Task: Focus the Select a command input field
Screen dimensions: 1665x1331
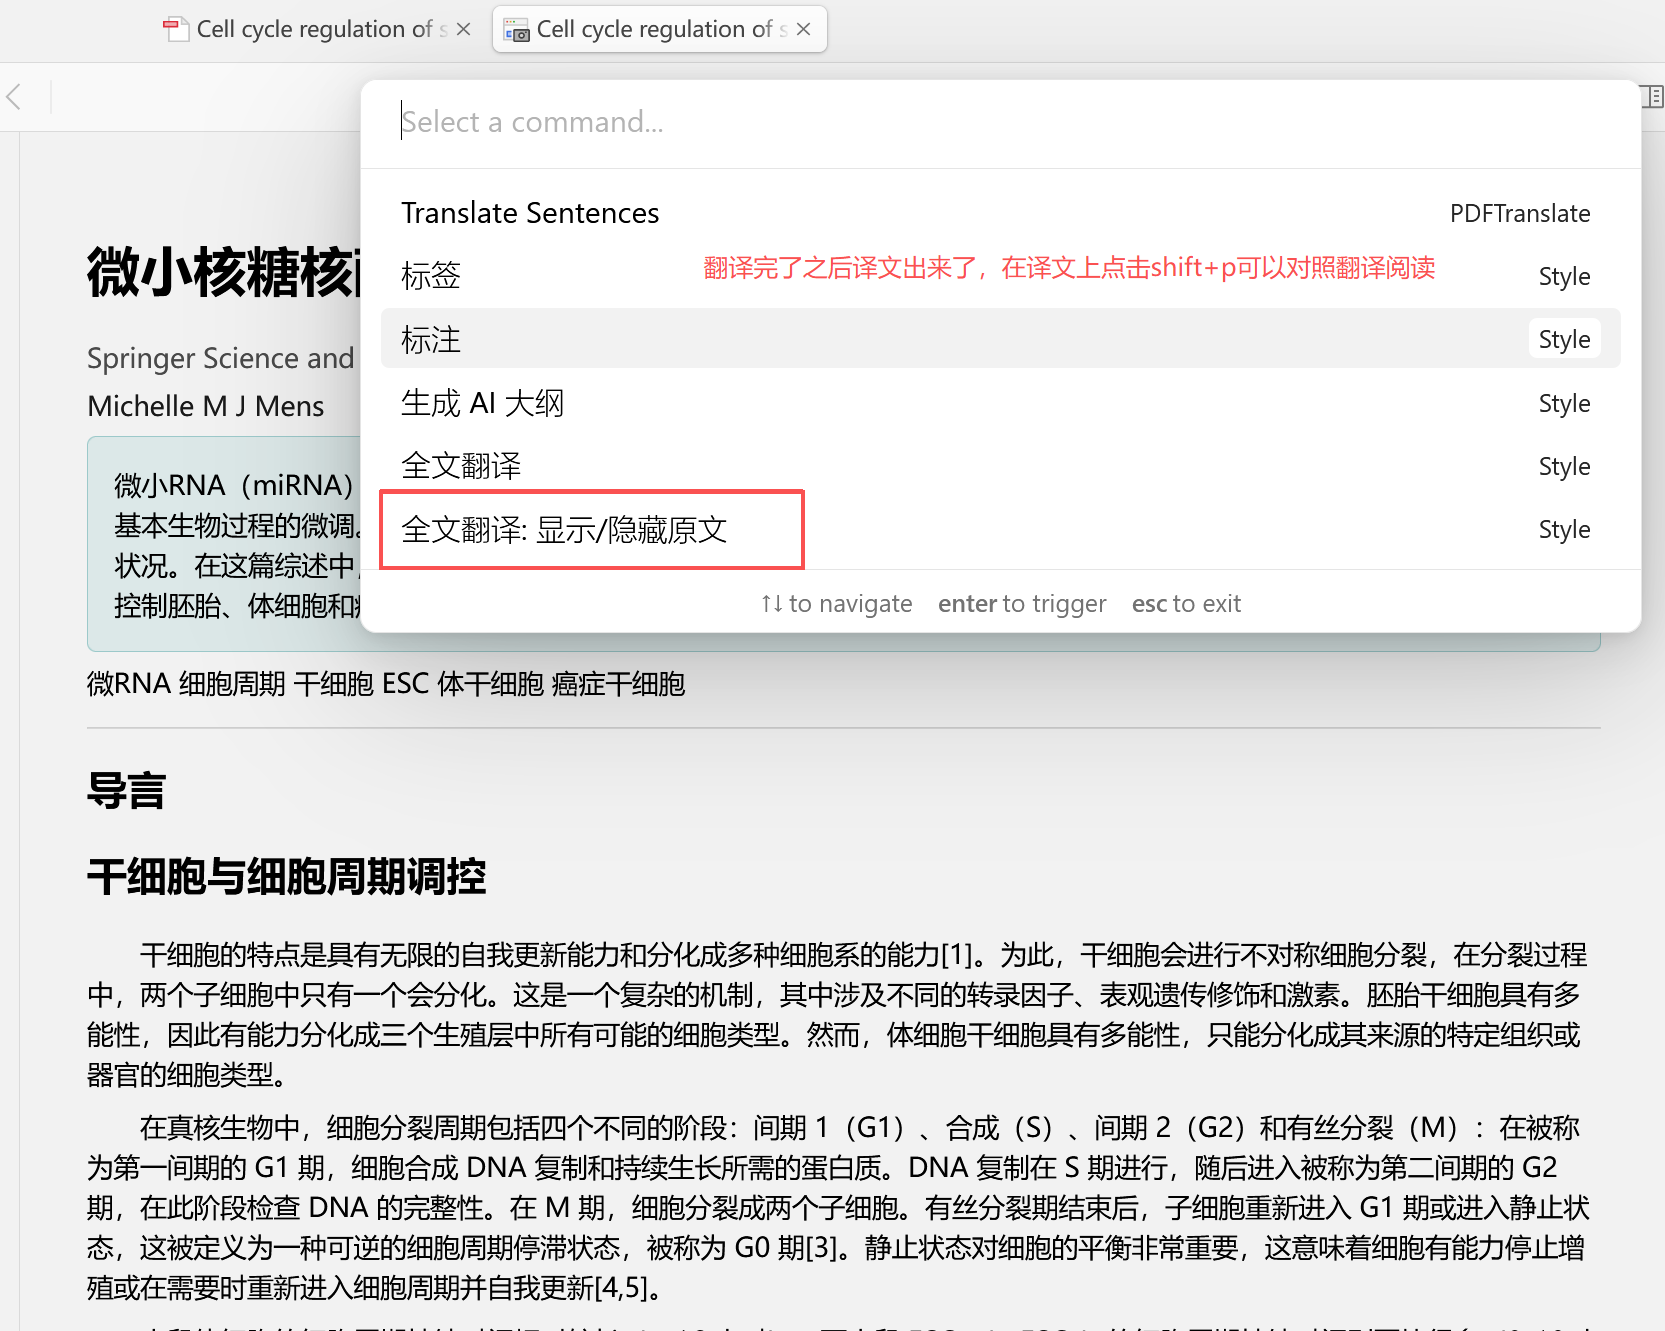Action: [1000, 122]
